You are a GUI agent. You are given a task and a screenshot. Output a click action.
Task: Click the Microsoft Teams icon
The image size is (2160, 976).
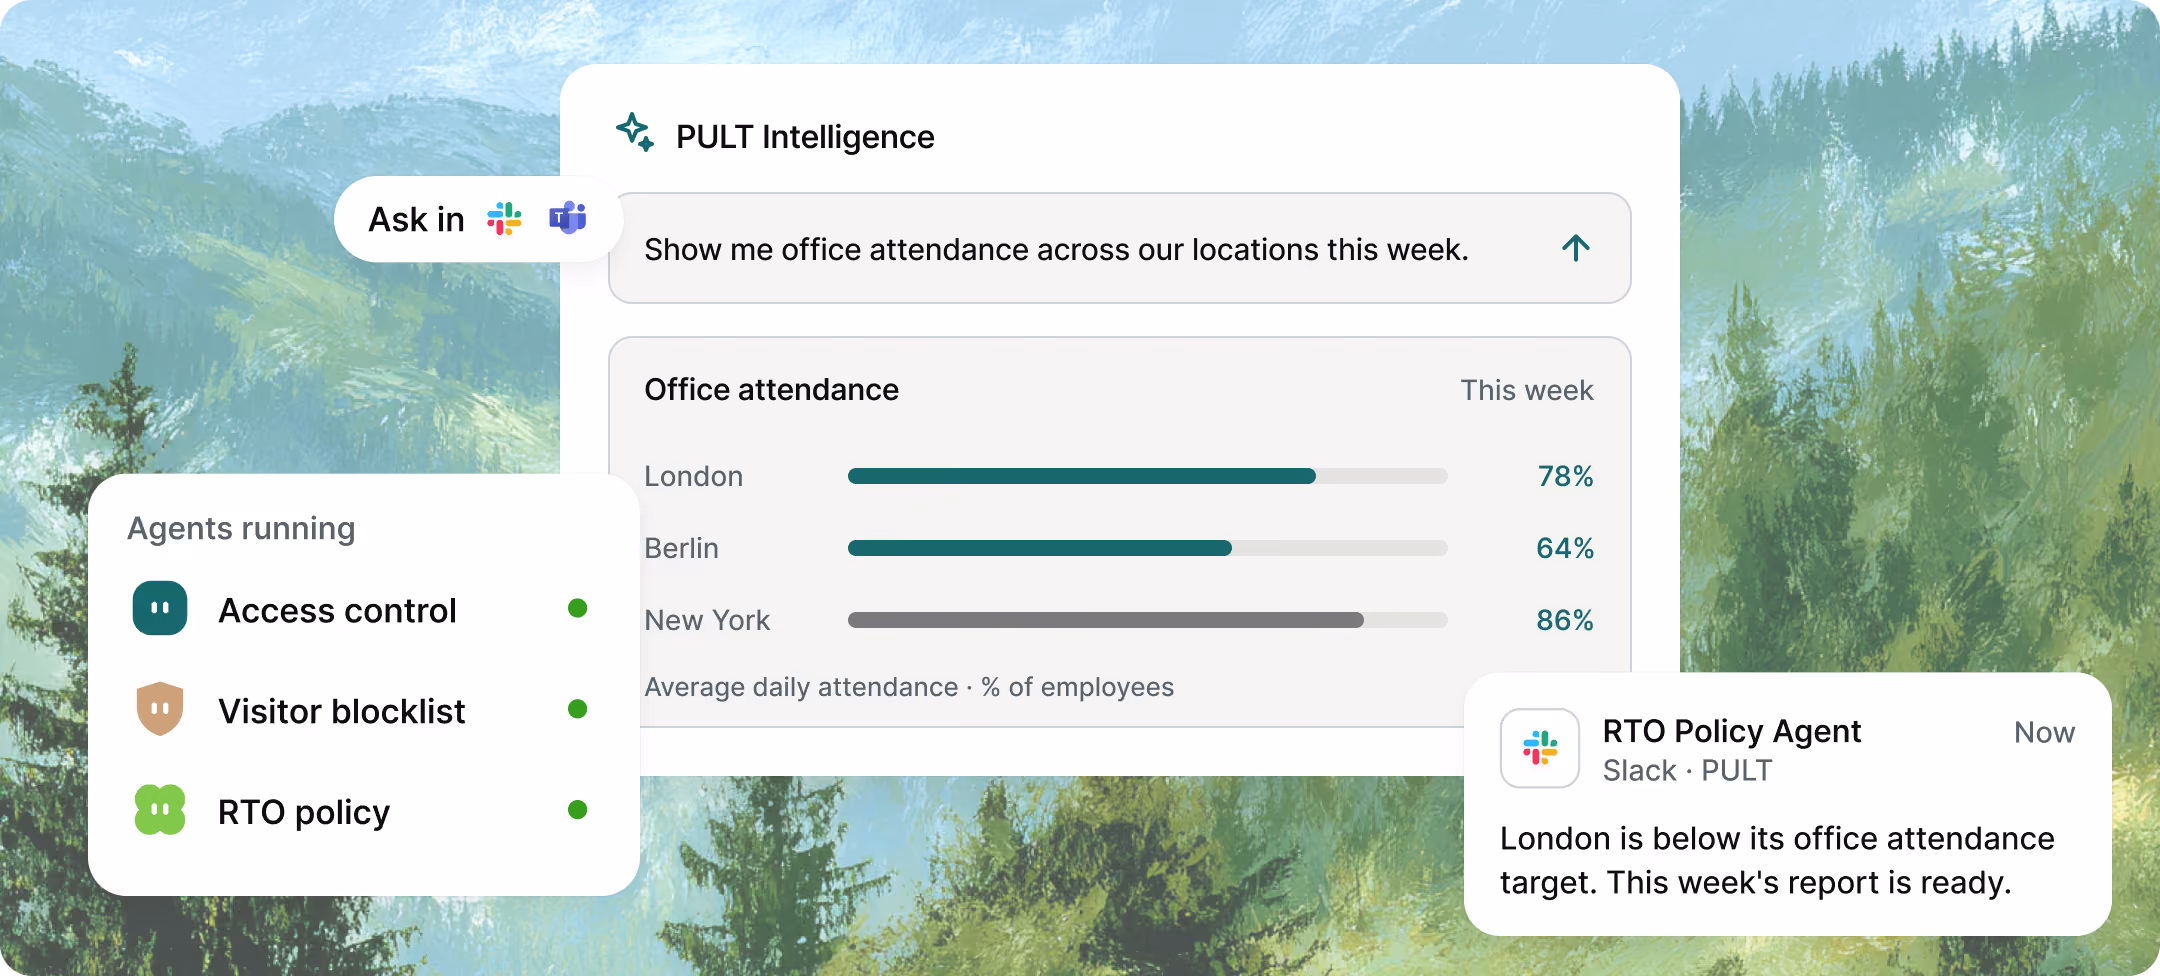pyautogui.click(x=567, y=218)
